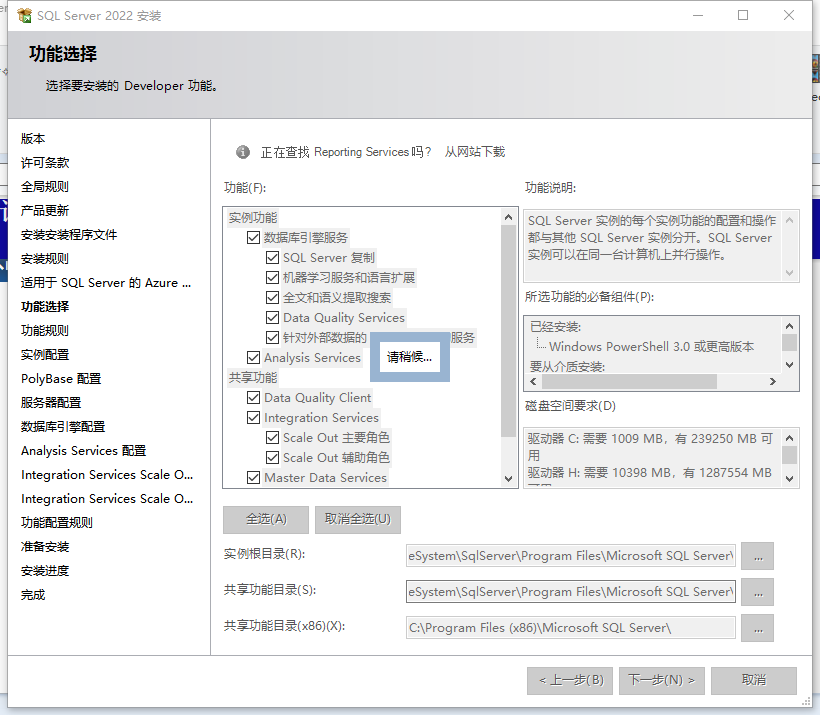Click the feature list scroll up arrow

pyautogui.click(x=508, y=217)
